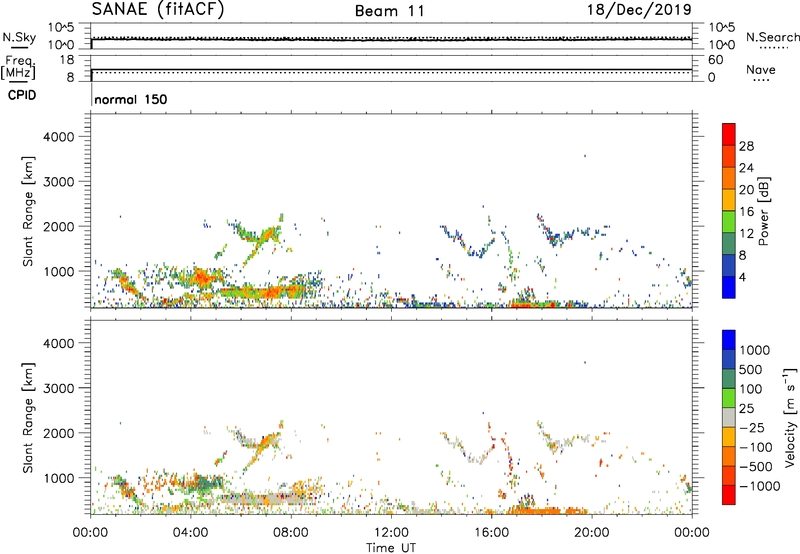Select the 3000 range tick in Power panel
The image size is (800, 554).
[x=58, y=182]
